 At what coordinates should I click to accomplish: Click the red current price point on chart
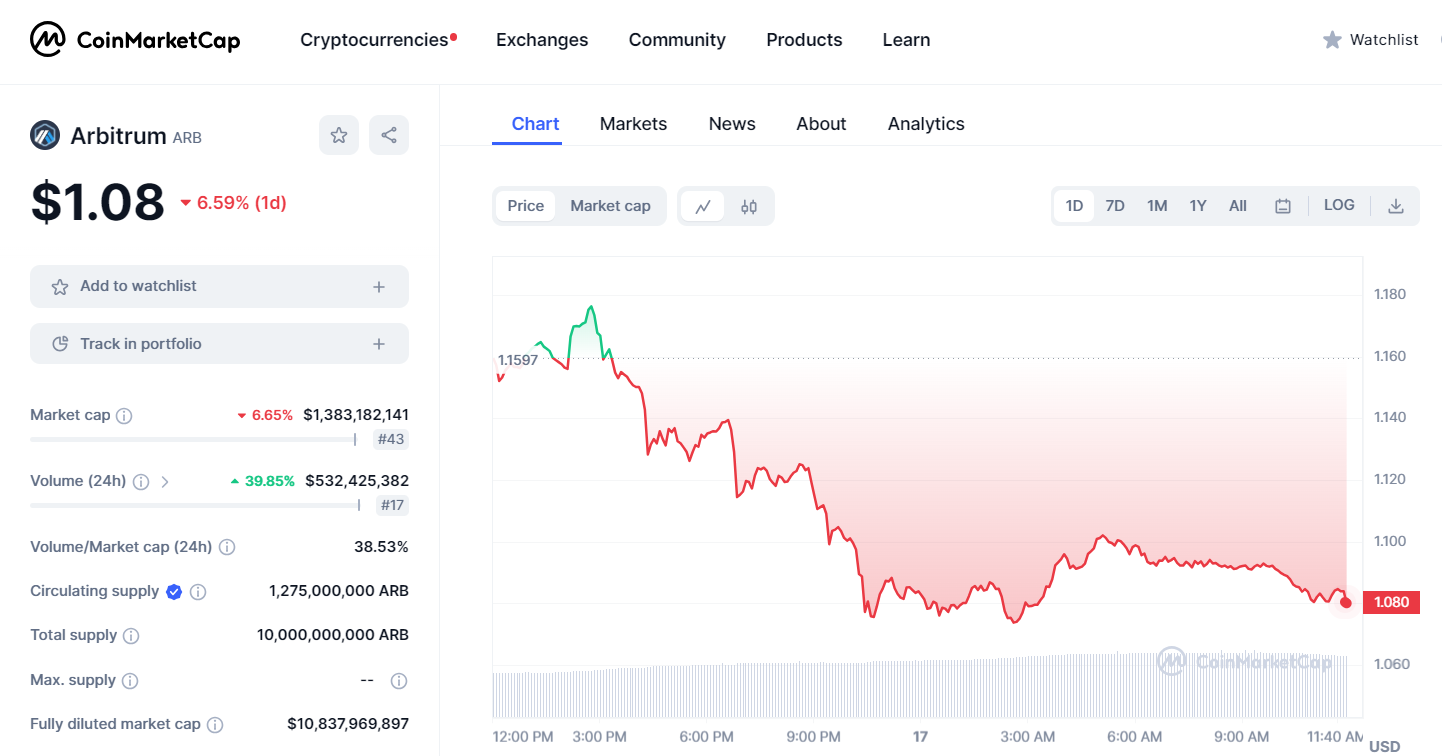pos(1346,602)
